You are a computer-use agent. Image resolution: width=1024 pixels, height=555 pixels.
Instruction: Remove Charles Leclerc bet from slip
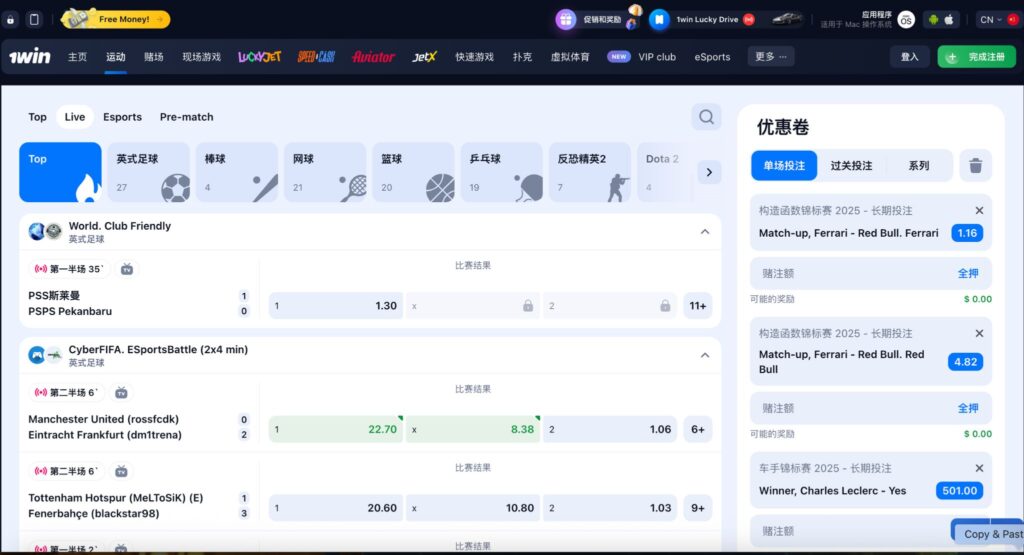[x=979, y=468]
